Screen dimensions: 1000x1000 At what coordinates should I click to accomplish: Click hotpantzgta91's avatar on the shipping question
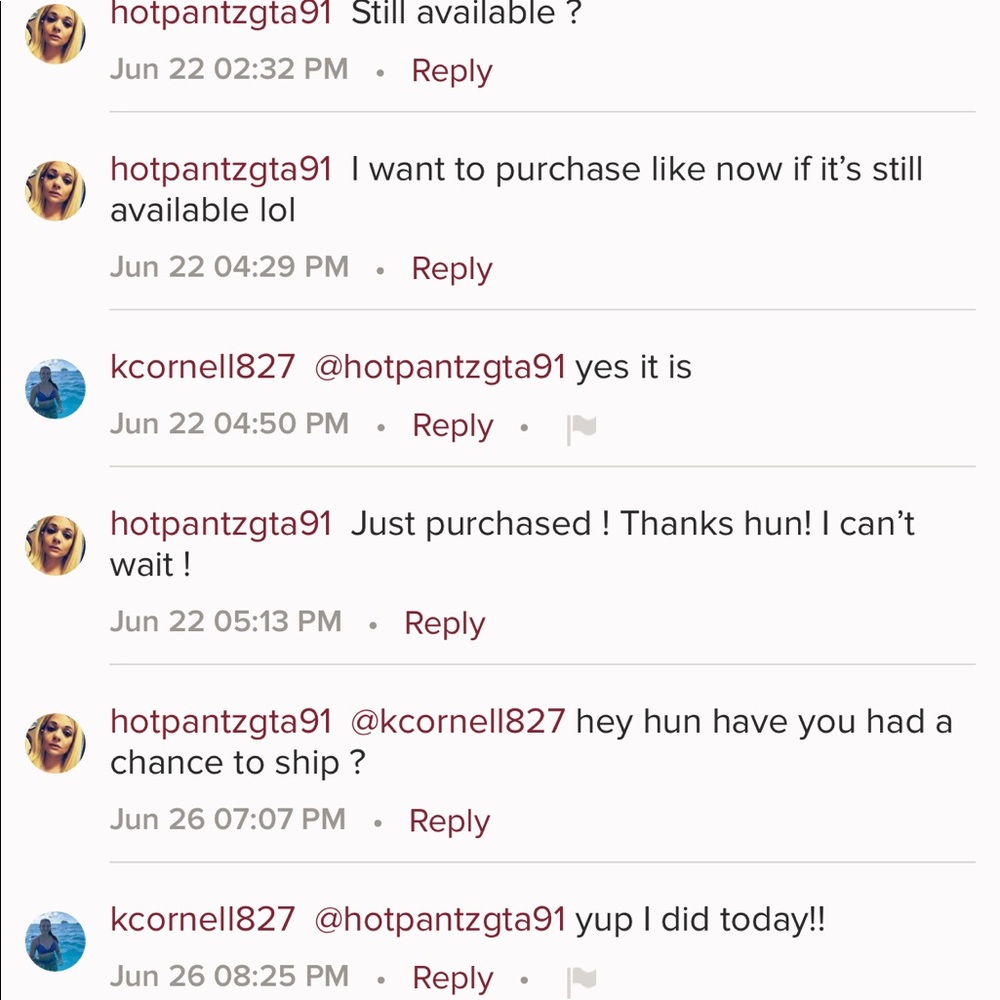pyautogui.click(x=55, y=742)
